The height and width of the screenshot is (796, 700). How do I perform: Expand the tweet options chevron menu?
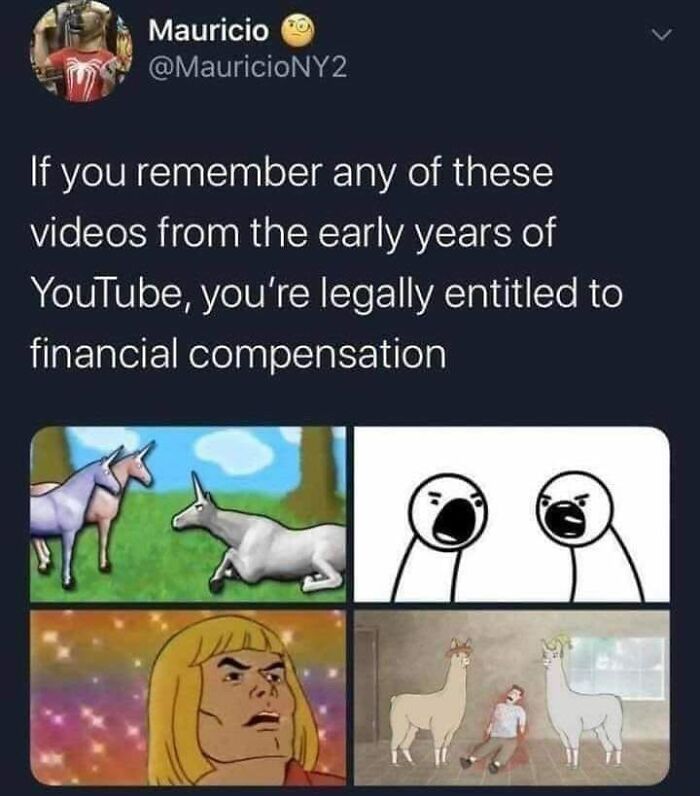click(x=661, y=35)
